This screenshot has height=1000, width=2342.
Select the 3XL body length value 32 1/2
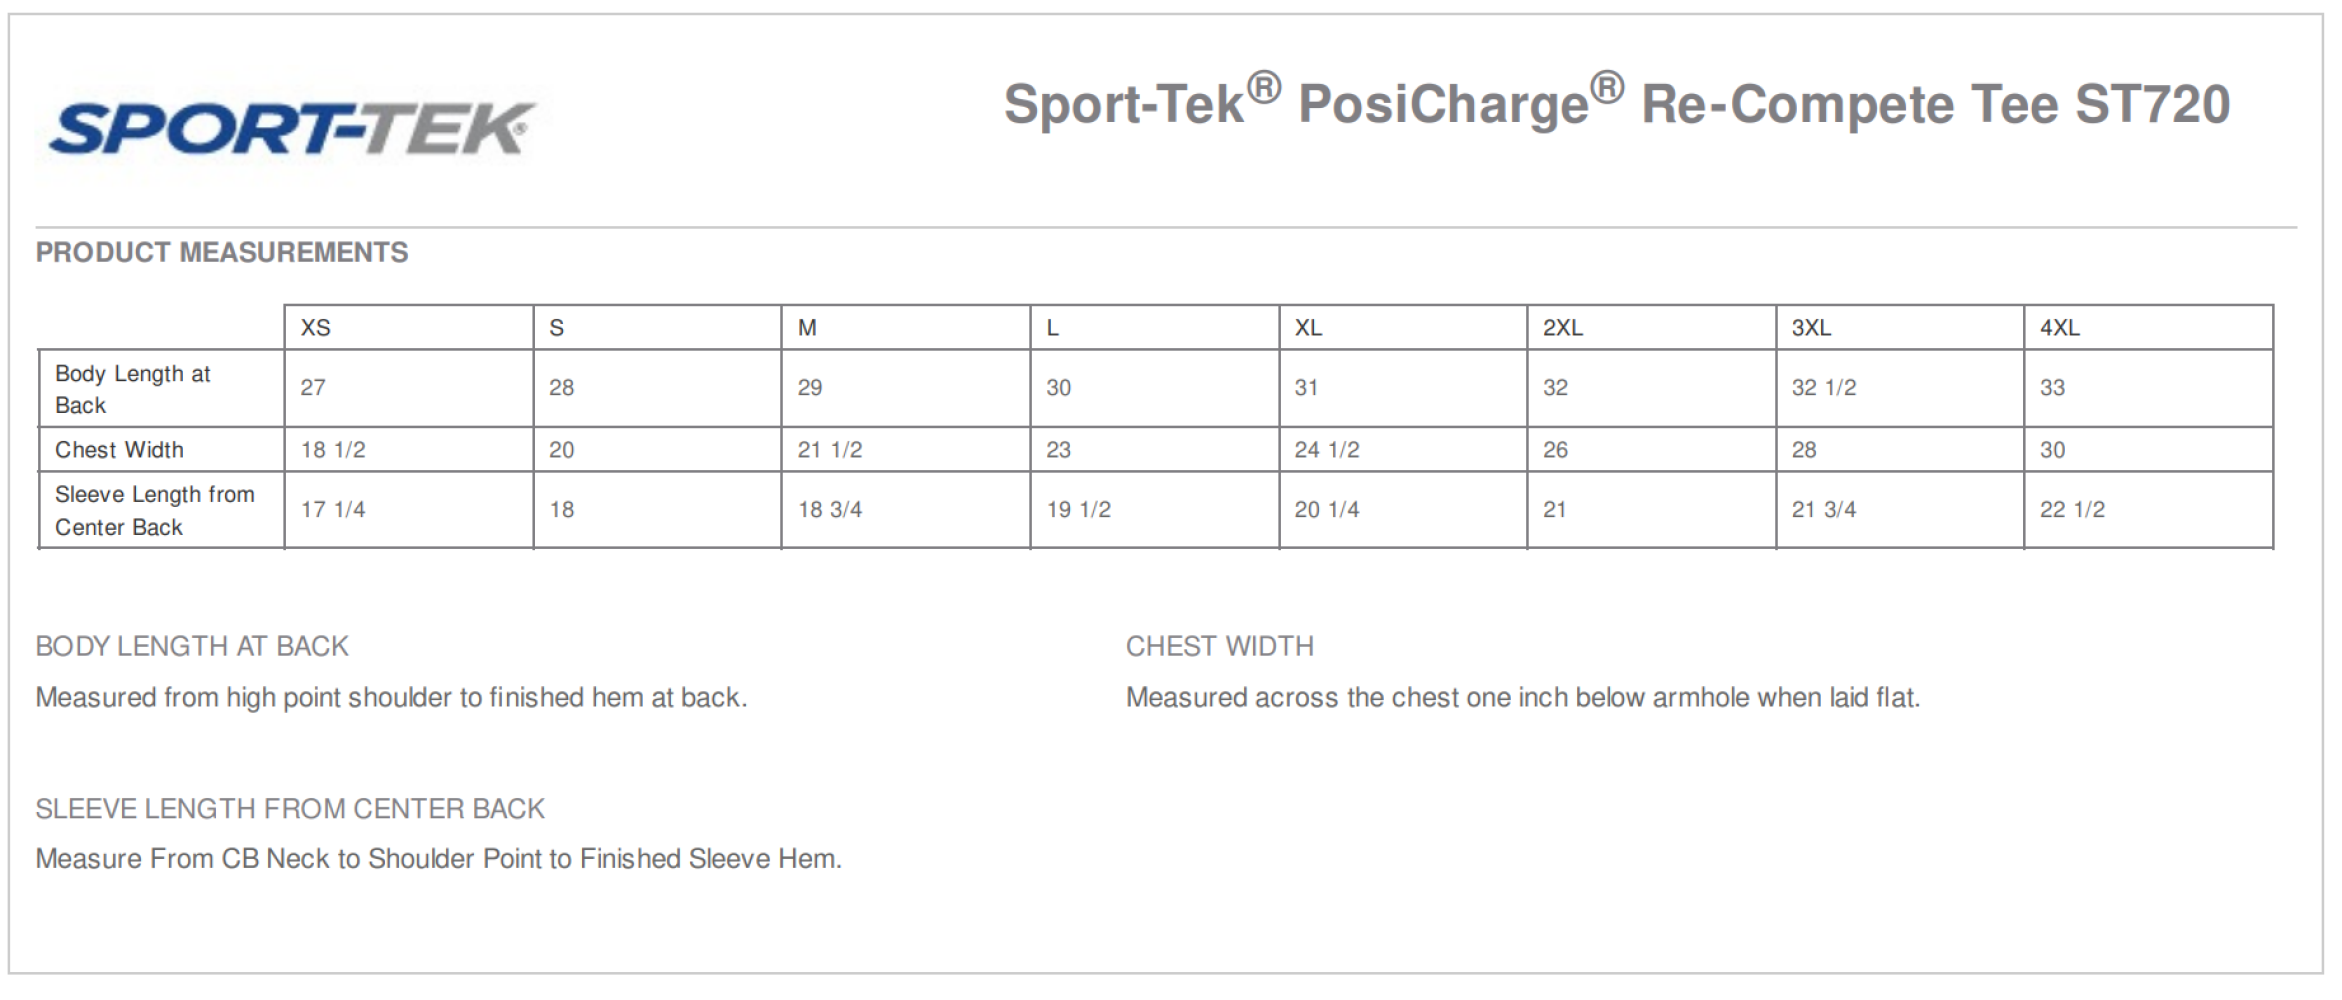click(1824, 388)
